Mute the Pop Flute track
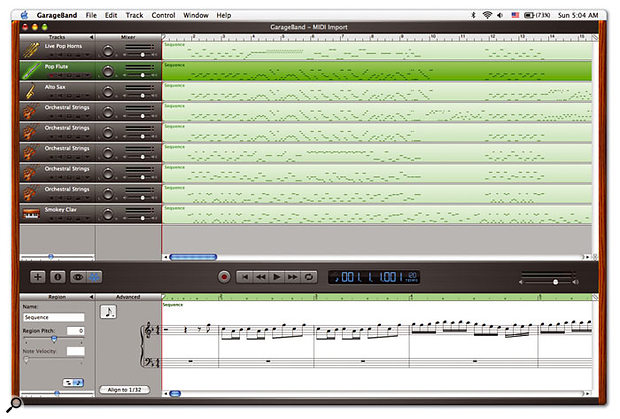This screenshot has height=419, width=620. (61, 75)
